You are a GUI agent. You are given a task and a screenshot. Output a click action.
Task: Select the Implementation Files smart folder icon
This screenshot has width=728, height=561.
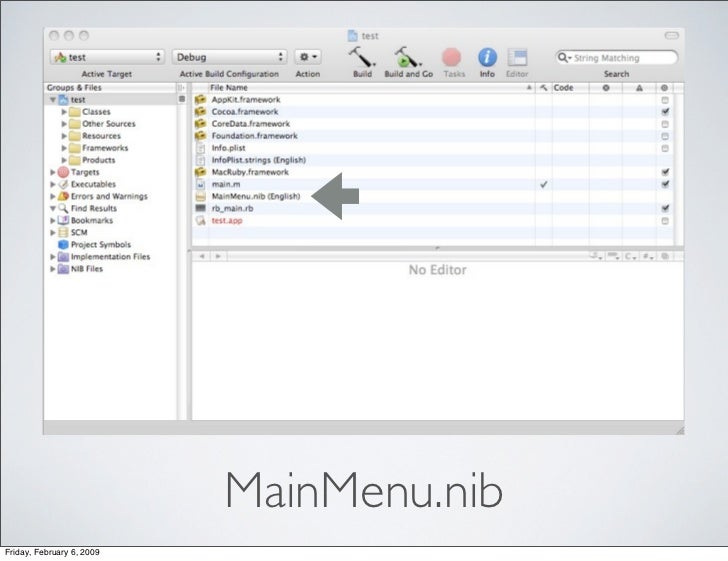tap(64, 256)
